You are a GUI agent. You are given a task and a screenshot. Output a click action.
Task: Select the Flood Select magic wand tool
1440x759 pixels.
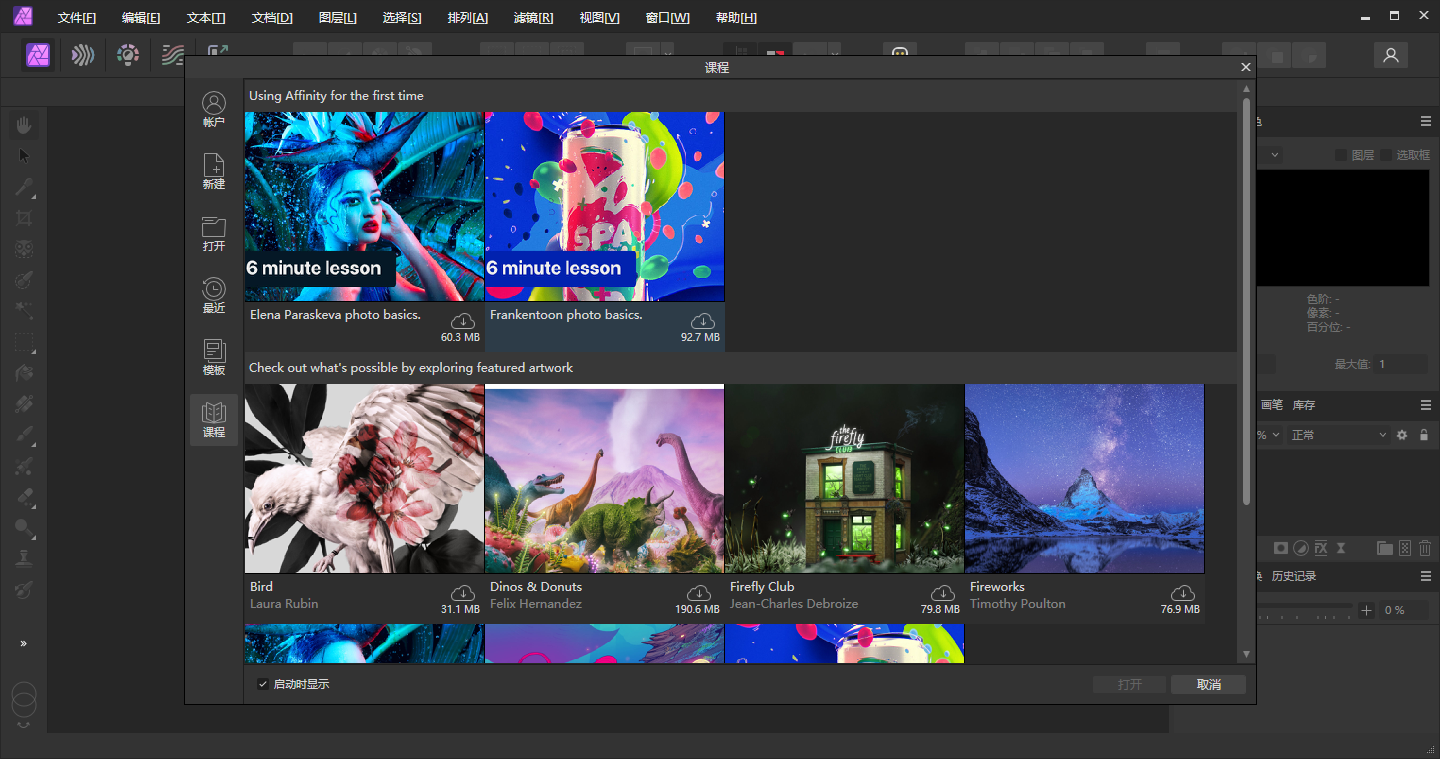[24, 311]
